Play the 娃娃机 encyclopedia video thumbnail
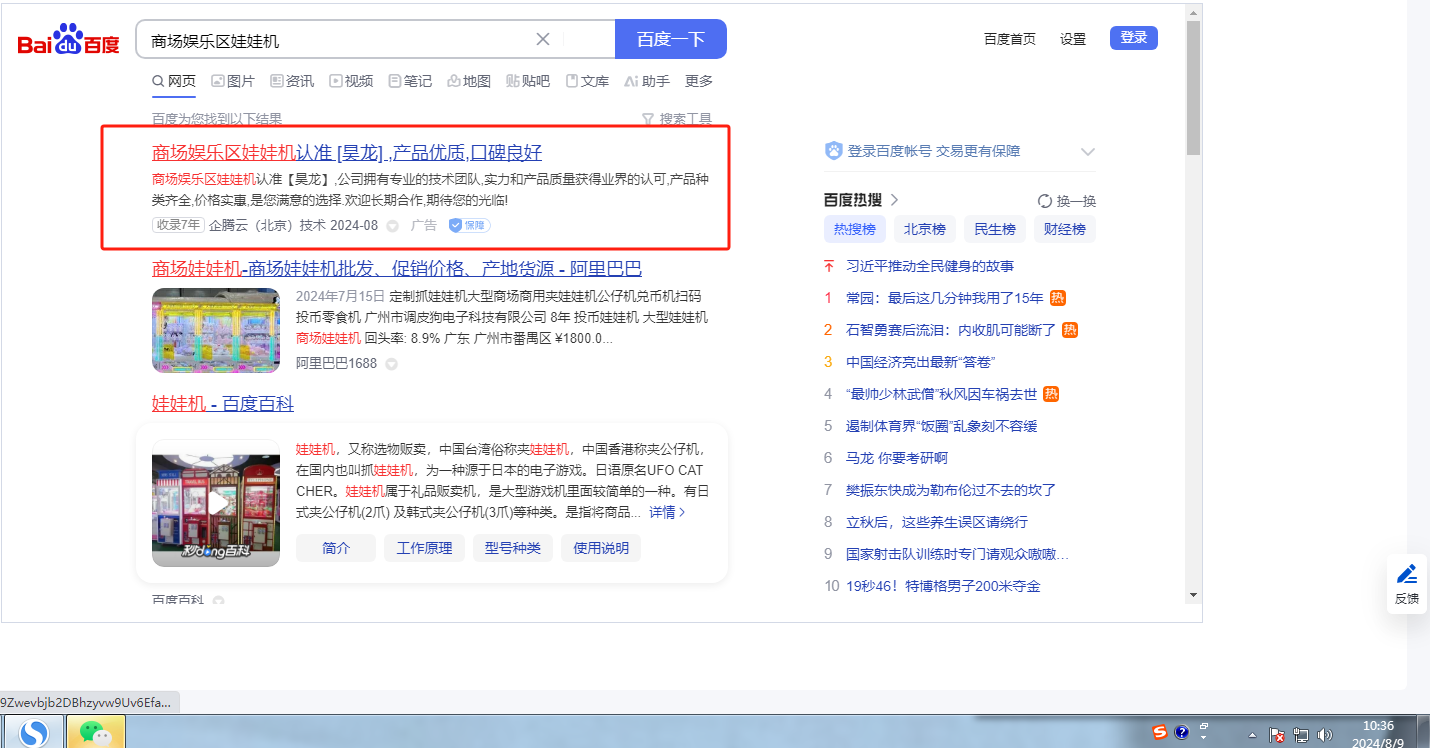The image size is (1430, 748). click(216, 503)
